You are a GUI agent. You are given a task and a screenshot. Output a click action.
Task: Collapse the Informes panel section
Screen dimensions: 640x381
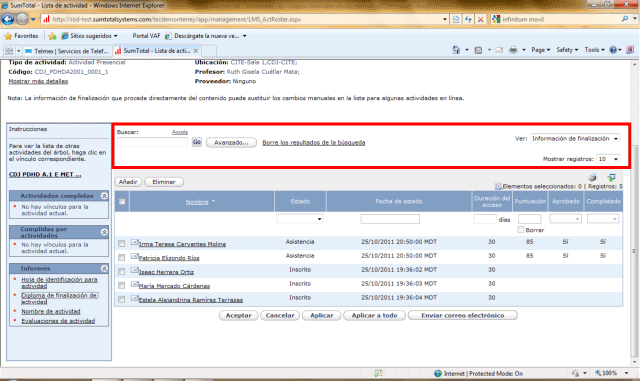(x=104, y=269)
